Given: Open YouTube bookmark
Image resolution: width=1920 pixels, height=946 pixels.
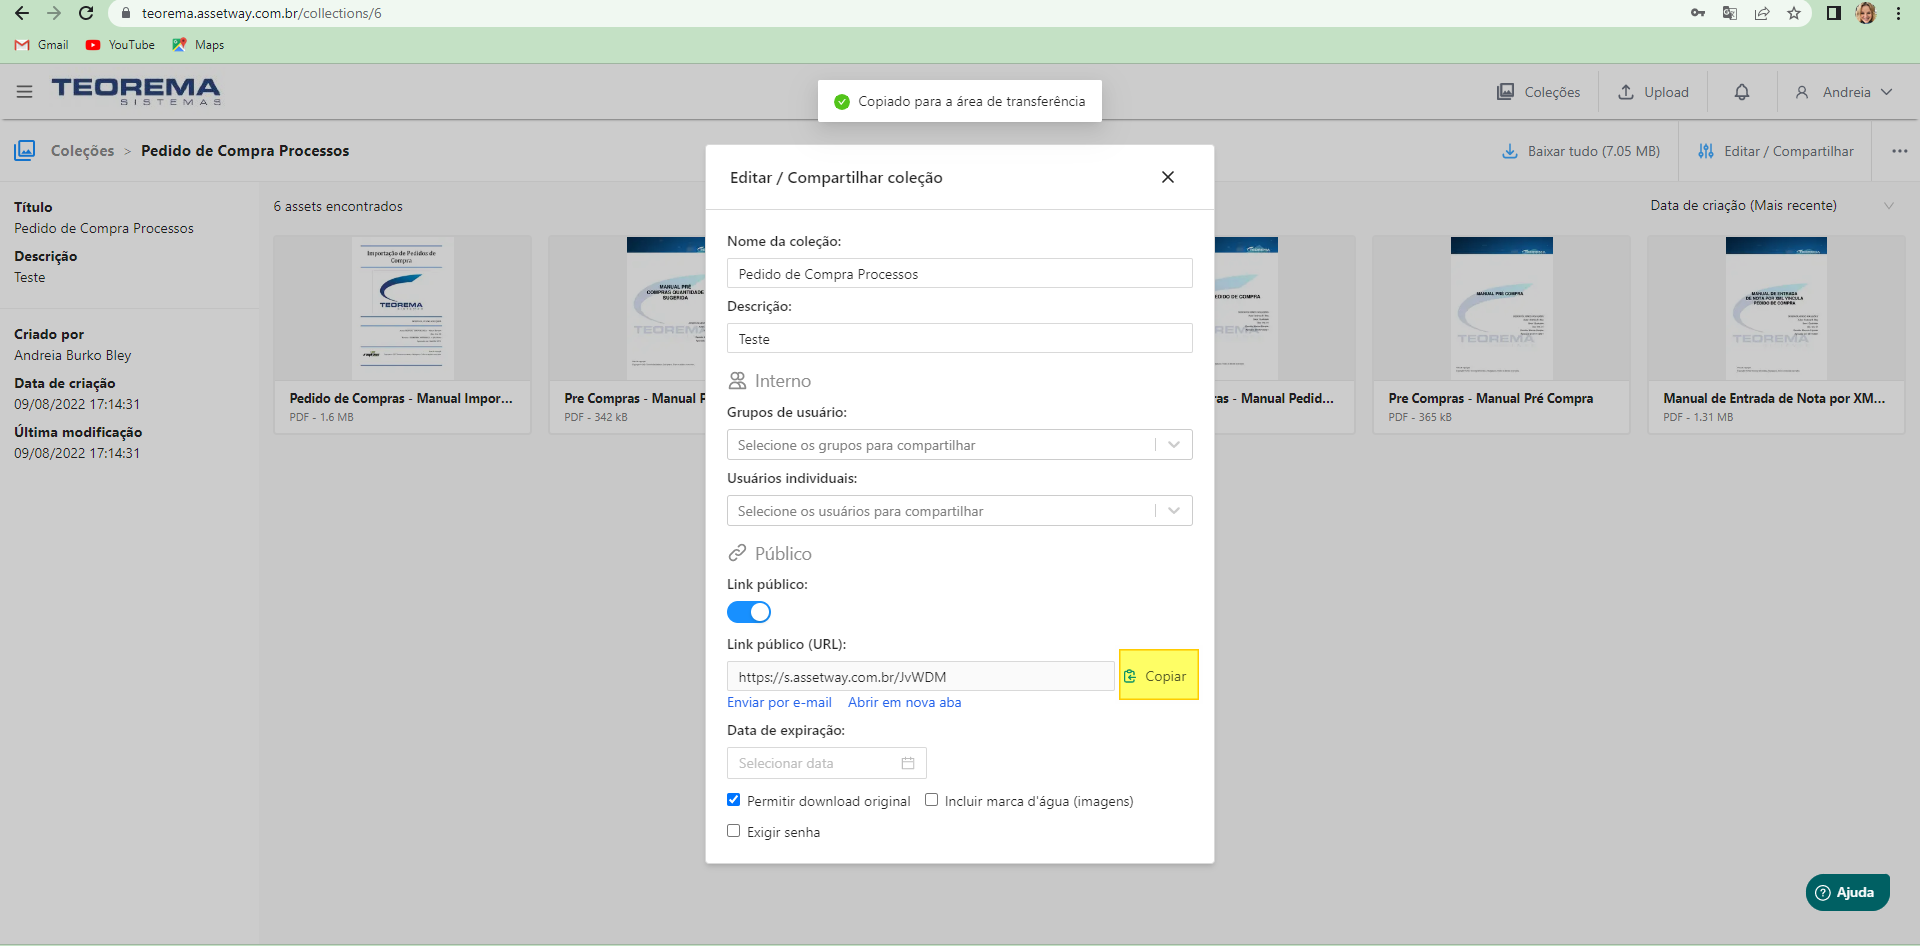Looking at the screenshot, I should pyautogui.click(x=120, y=45).
